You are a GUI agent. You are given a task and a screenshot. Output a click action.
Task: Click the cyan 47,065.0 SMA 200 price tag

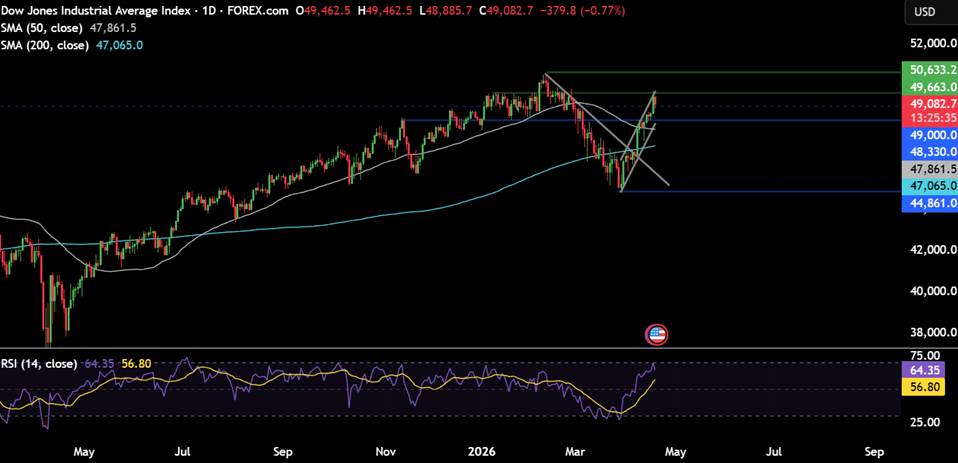tap(929, 187)
